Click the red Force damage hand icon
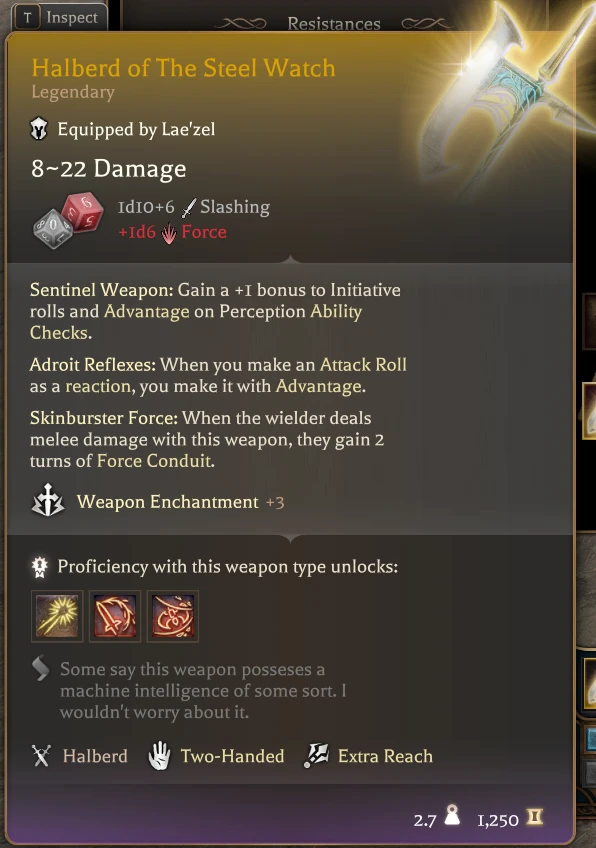 (x=169, y=233)
